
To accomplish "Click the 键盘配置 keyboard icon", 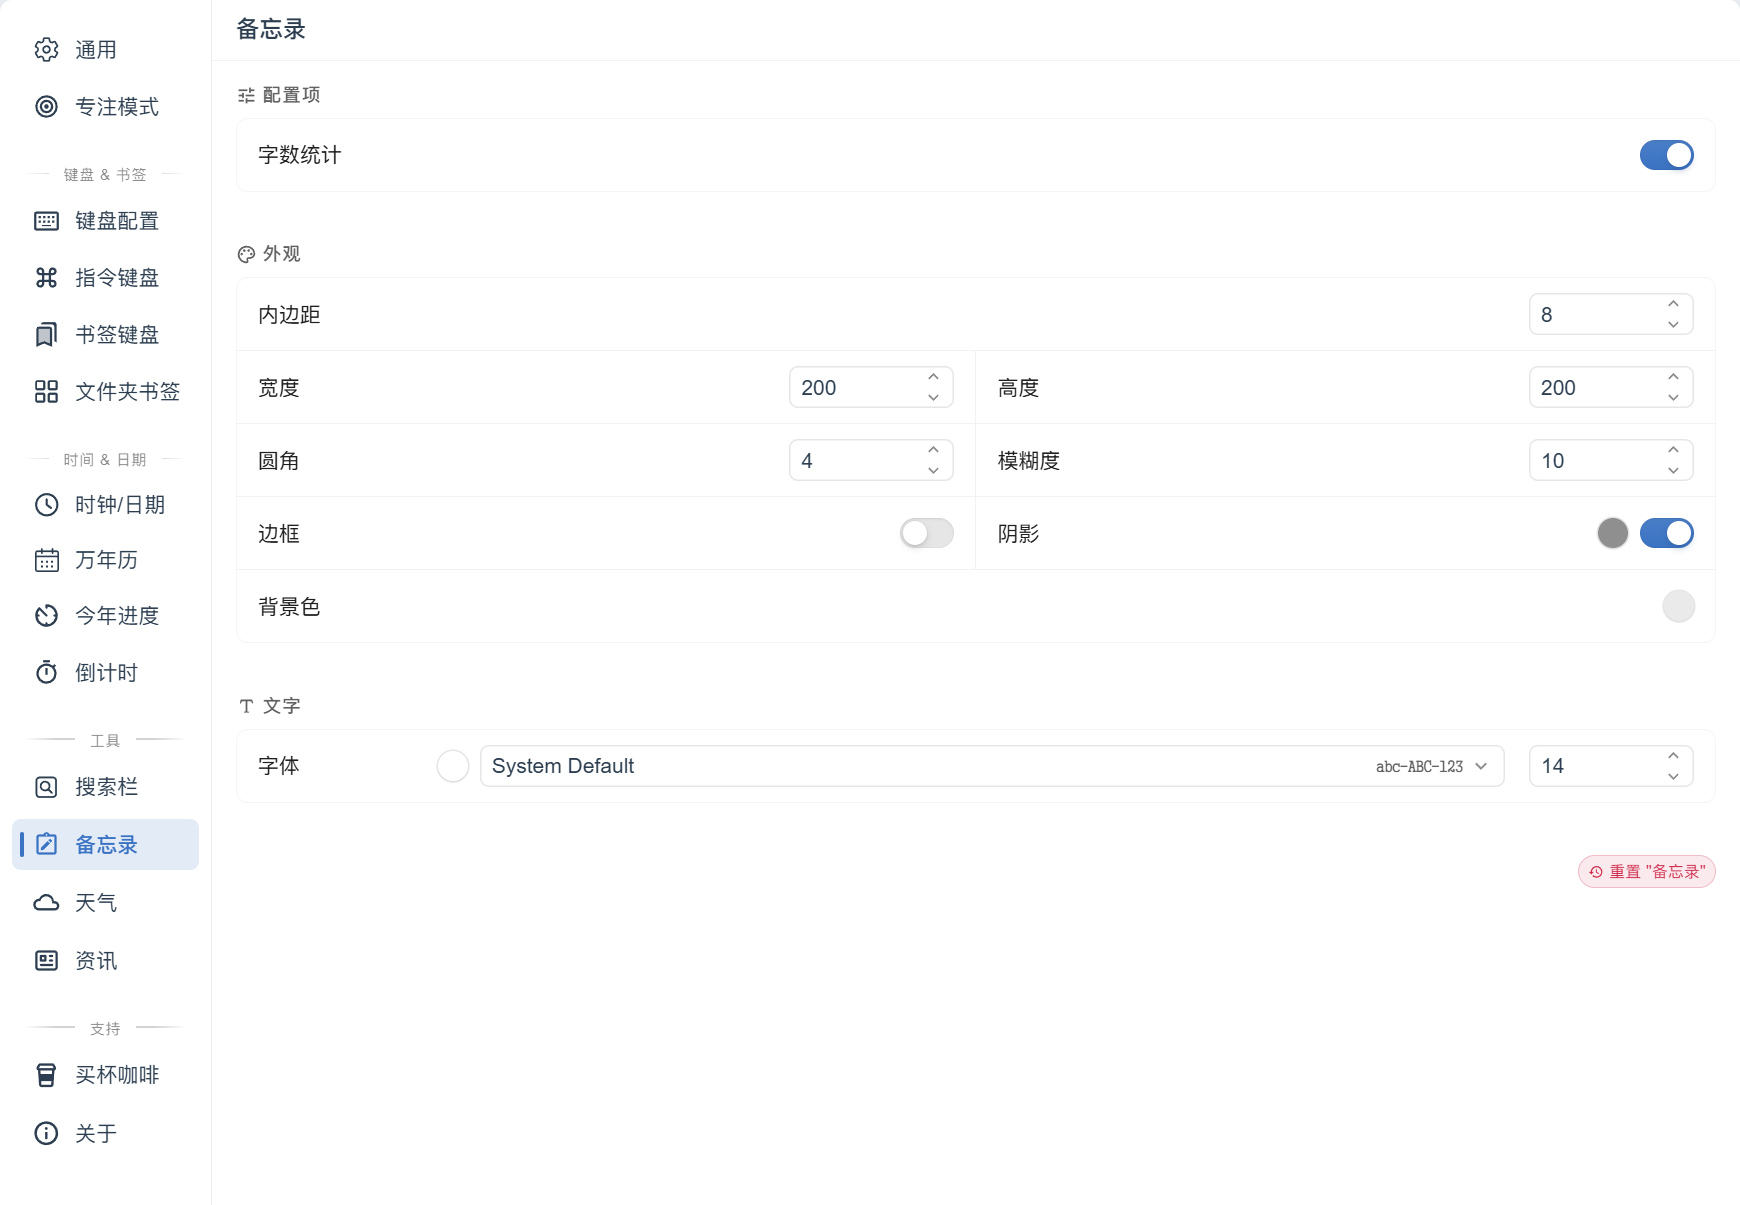I will [46, 221].
